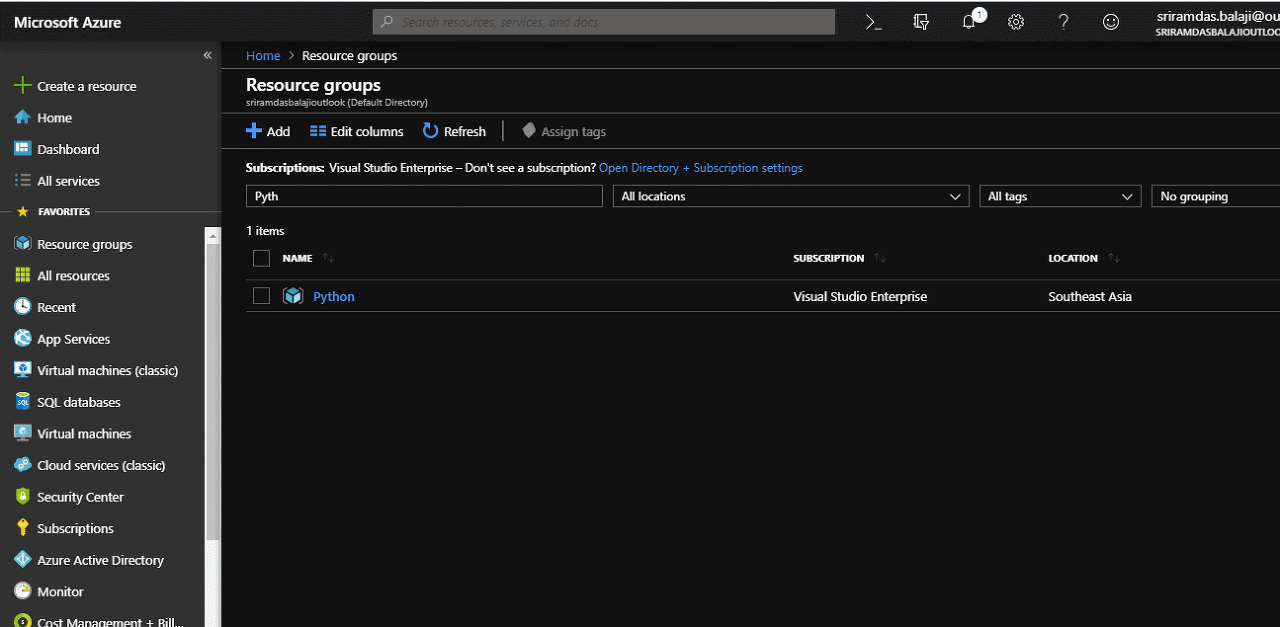Click the Open Directory + Subscription settings link
The width and height of the screenshot is (1280, 627).
click(x=701, y=168)
